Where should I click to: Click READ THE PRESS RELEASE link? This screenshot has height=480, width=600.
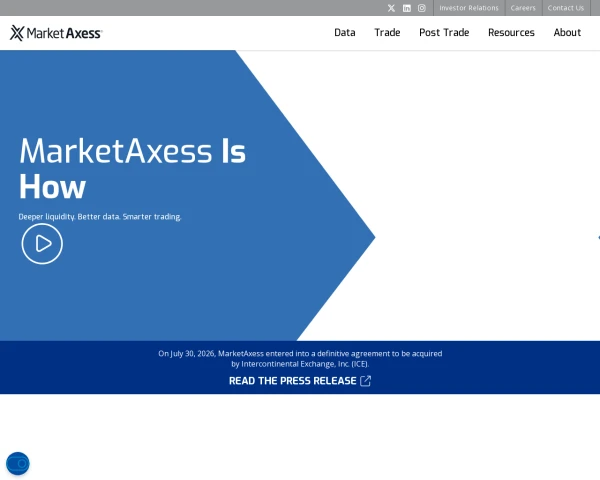coord(292,381)
